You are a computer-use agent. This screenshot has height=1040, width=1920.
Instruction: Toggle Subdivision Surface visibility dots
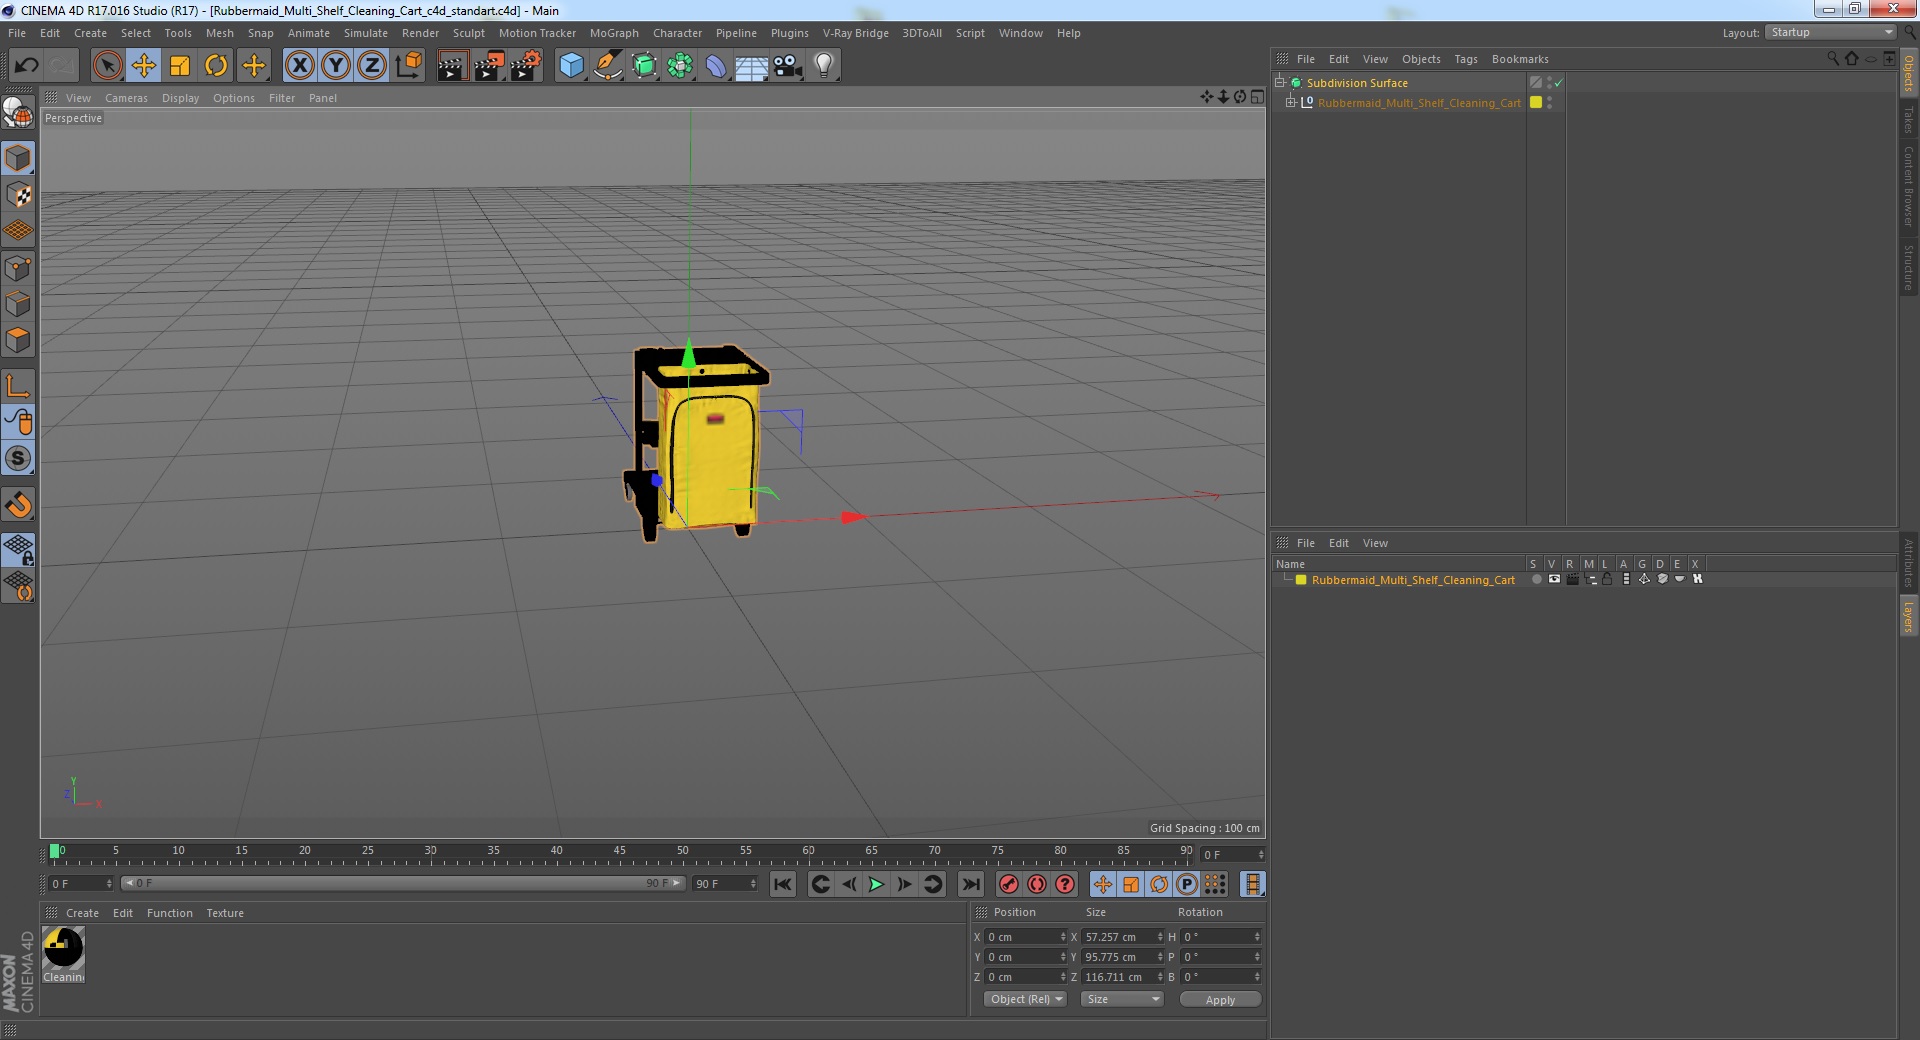coord(1549,82)
